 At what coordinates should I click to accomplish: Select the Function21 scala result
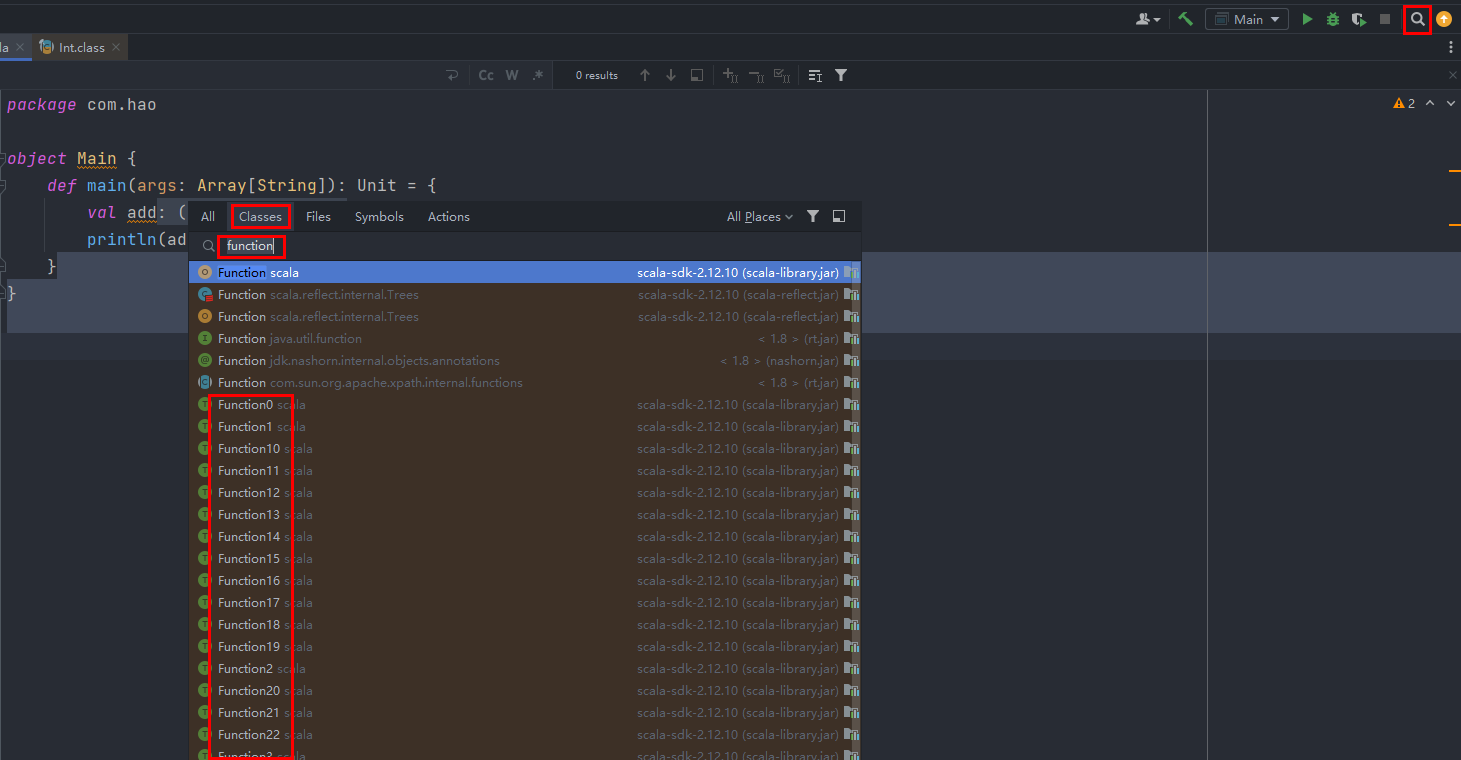525,712
